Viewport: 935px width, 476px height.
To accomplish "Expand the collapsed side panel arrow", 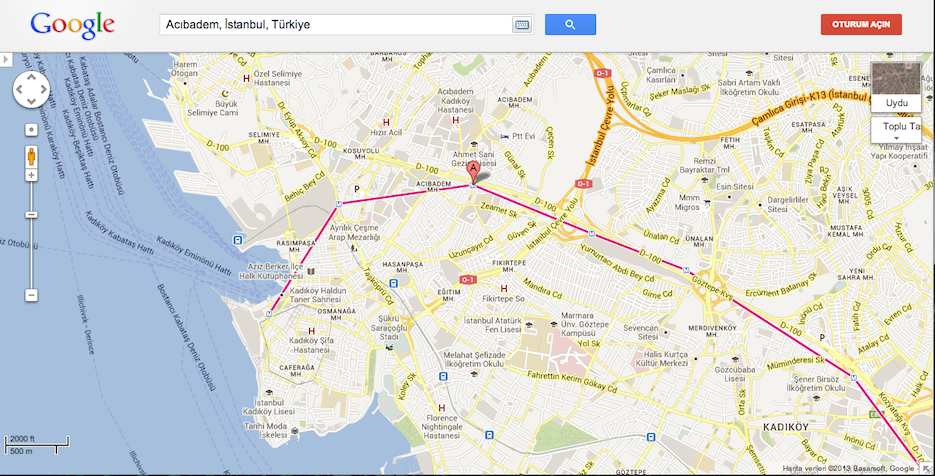I will (5, 59).
